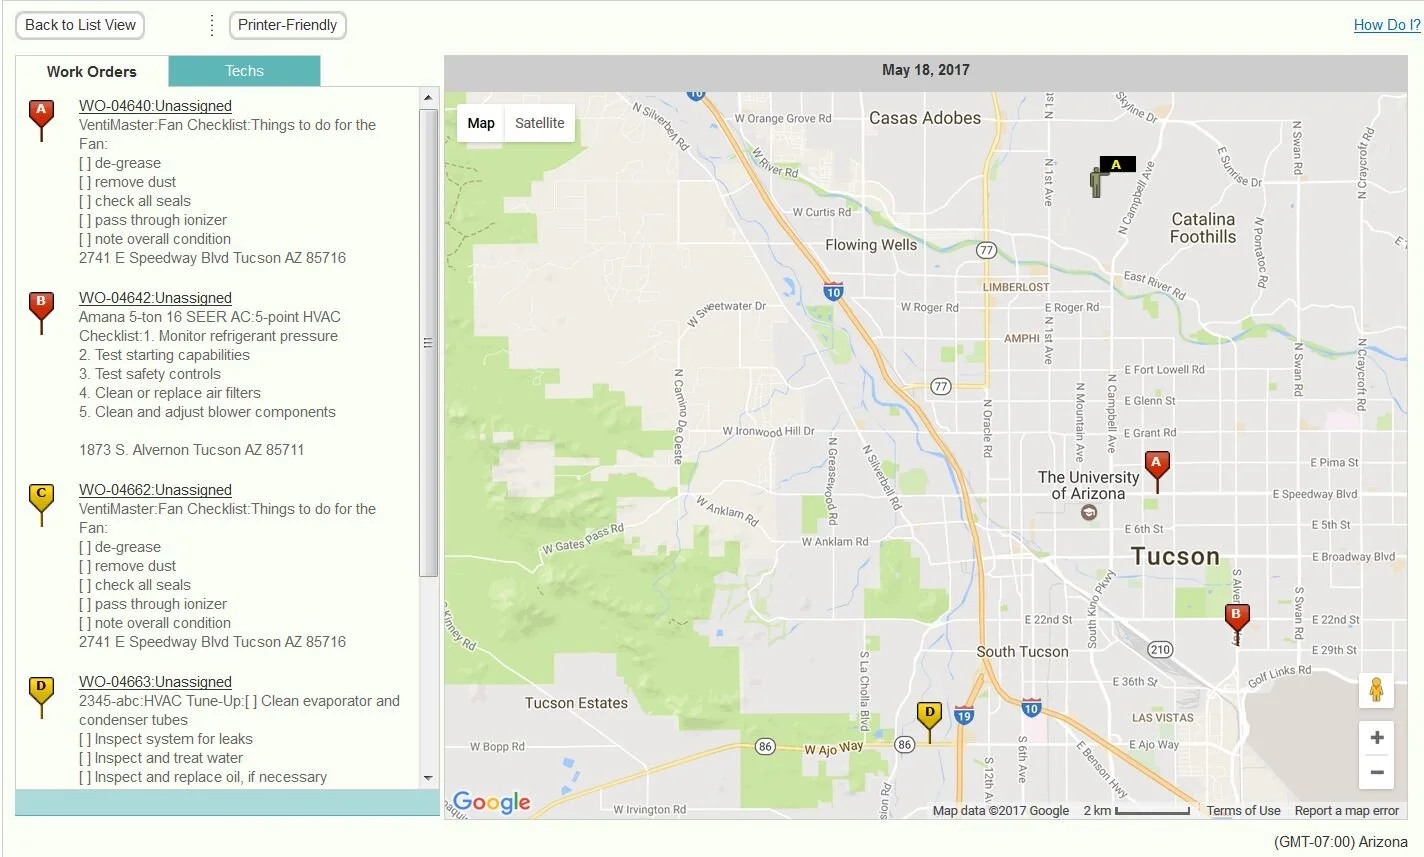Viewport: 1424px width, 857px height.
Task: Click Report a map error link
Action: [x=1346, y=811]
